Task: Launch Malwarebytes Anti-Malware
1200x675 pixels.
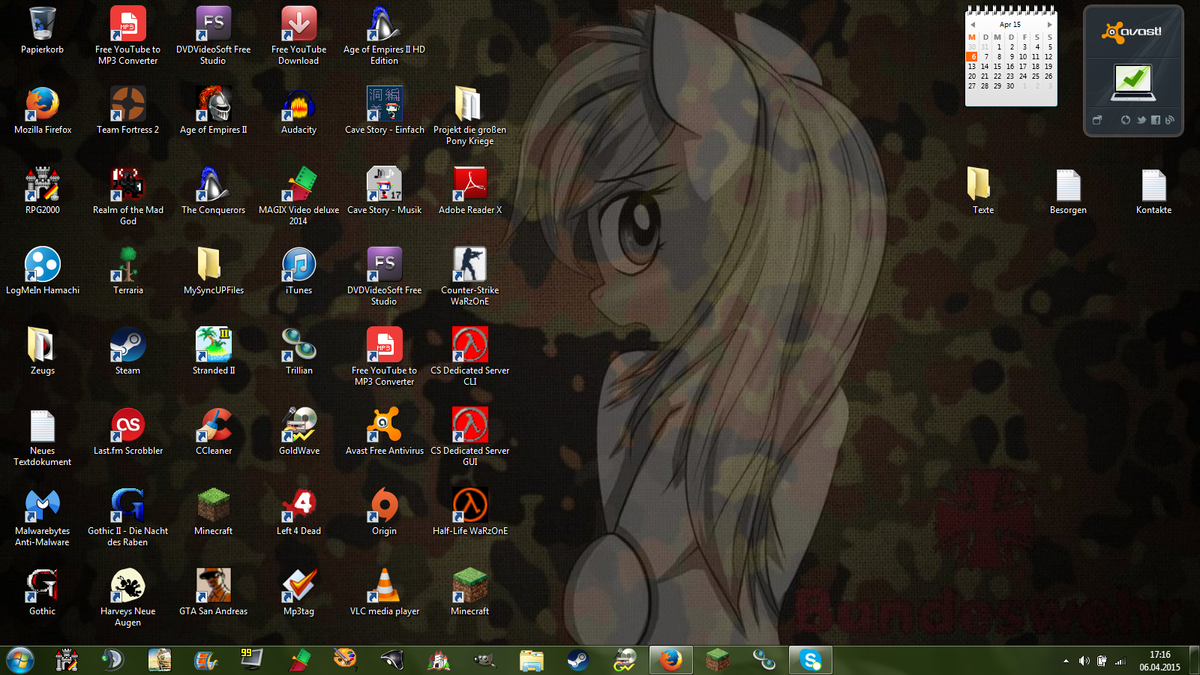Action: (42, 517)
